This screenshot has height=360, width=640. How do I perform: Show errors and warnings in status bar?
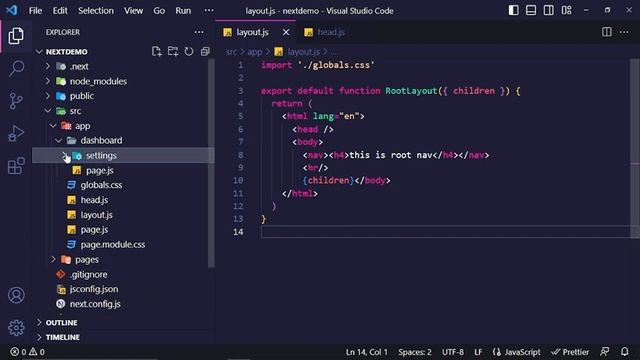(x=27, y=351)
